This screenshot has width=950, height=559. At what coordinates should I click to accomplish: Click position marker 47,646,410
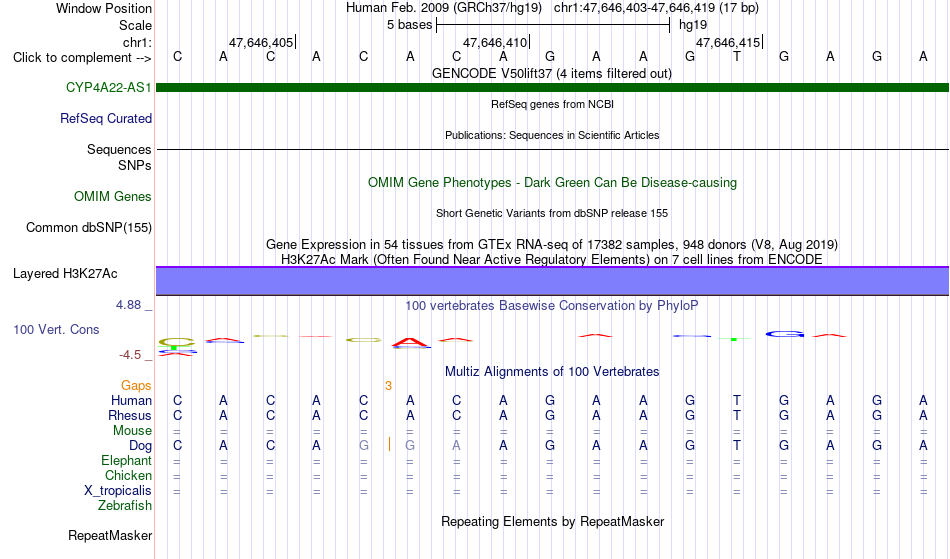point(496,42)
